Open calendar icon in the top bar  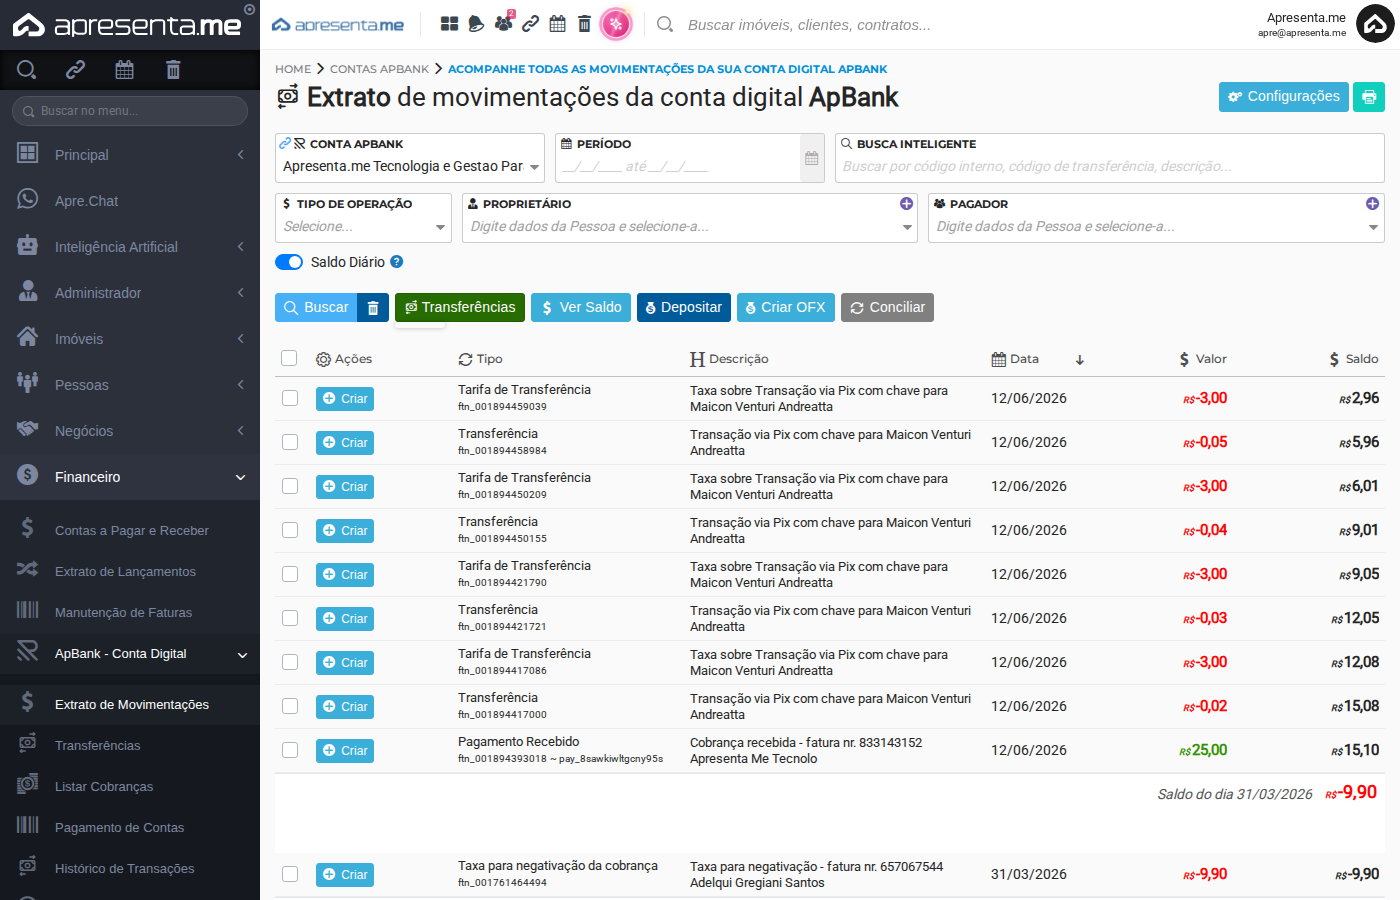[558, 24]
